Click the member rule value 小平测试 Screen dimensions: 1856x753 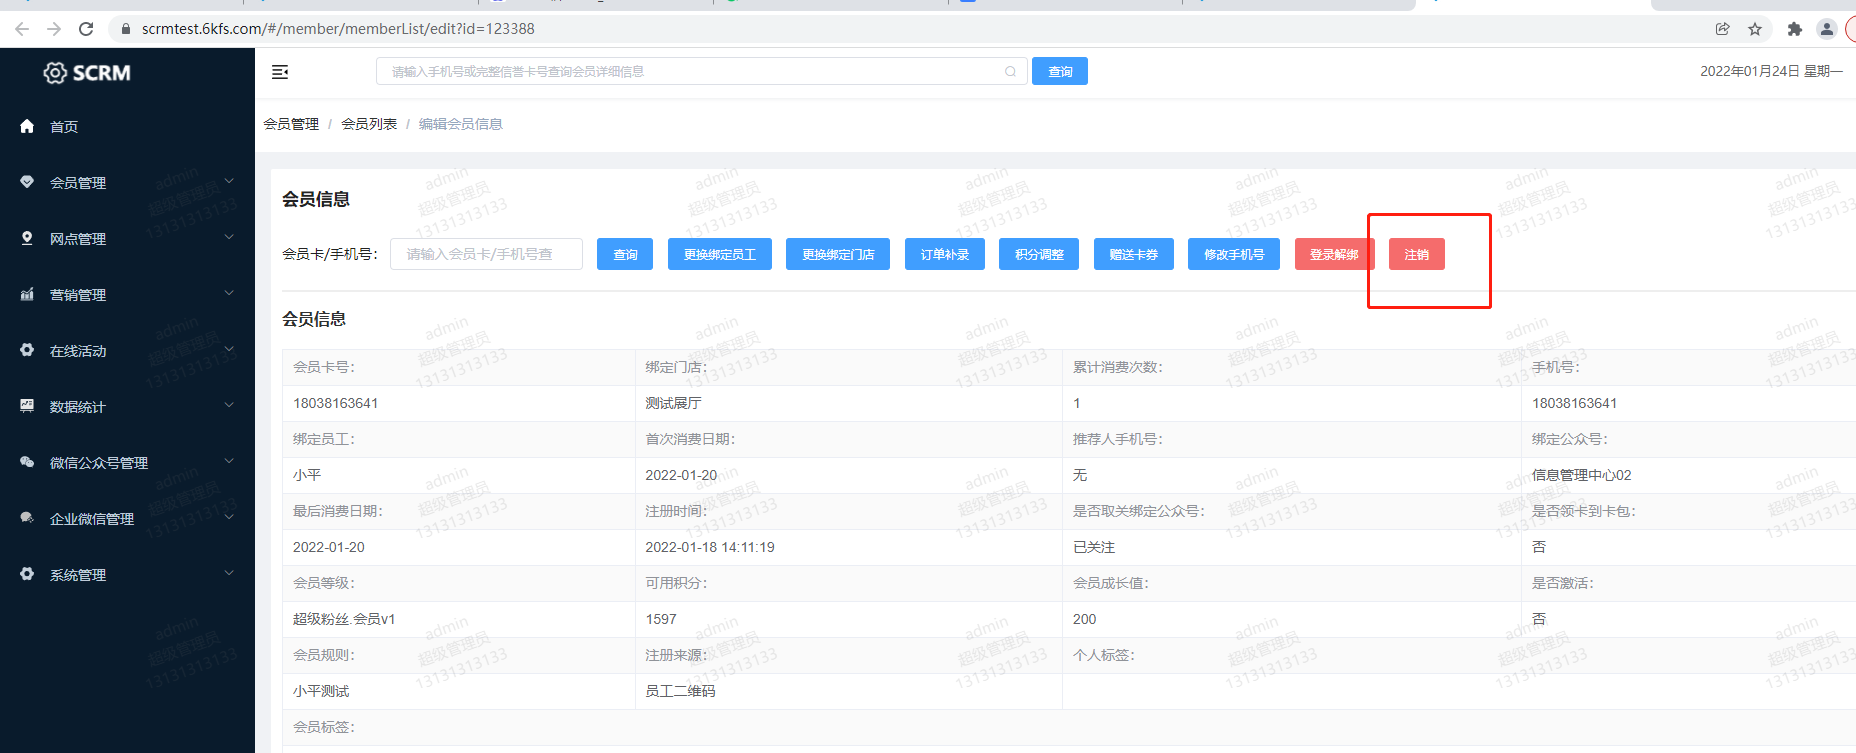pos(321,691)
